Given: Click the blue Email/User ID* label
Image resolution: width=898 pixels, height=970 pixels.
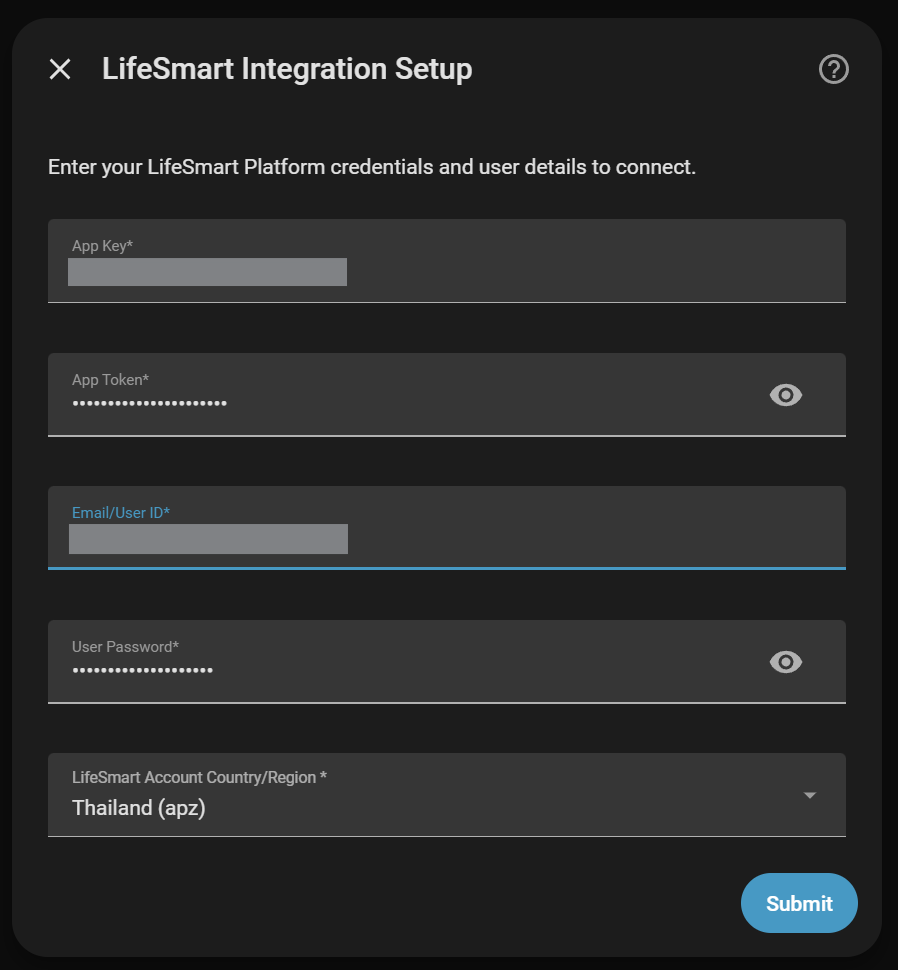Looking at the screenshot, I should coord(121,513).
